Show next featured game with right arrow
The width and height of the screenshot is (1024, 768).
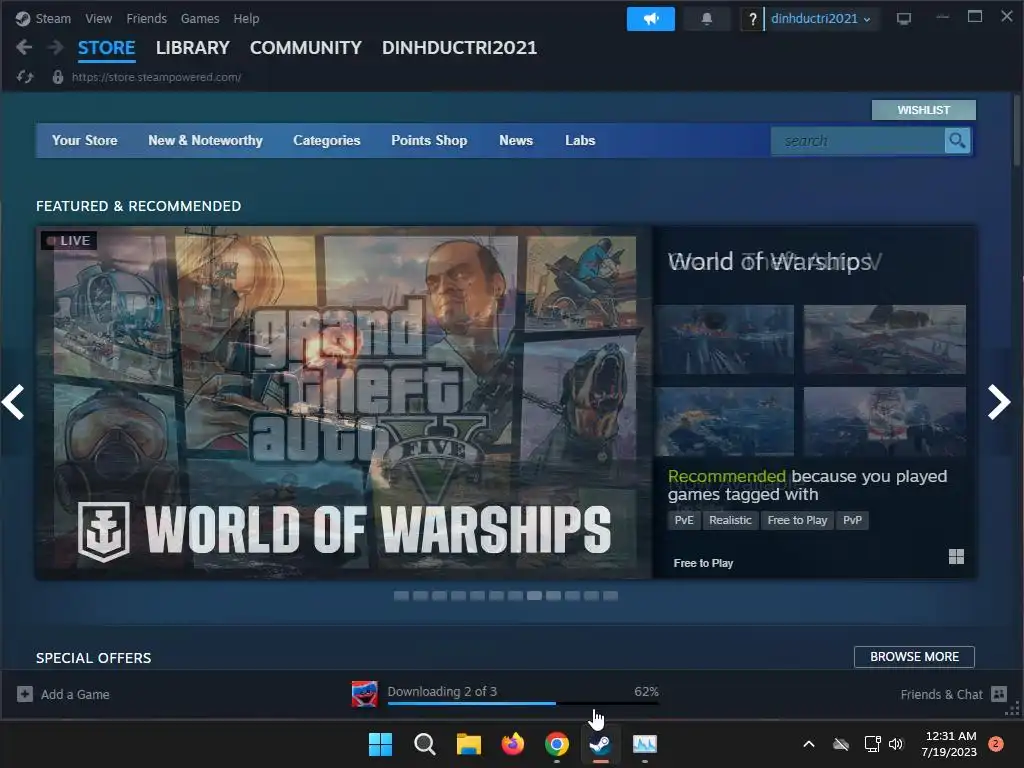(x=999, y=402)
